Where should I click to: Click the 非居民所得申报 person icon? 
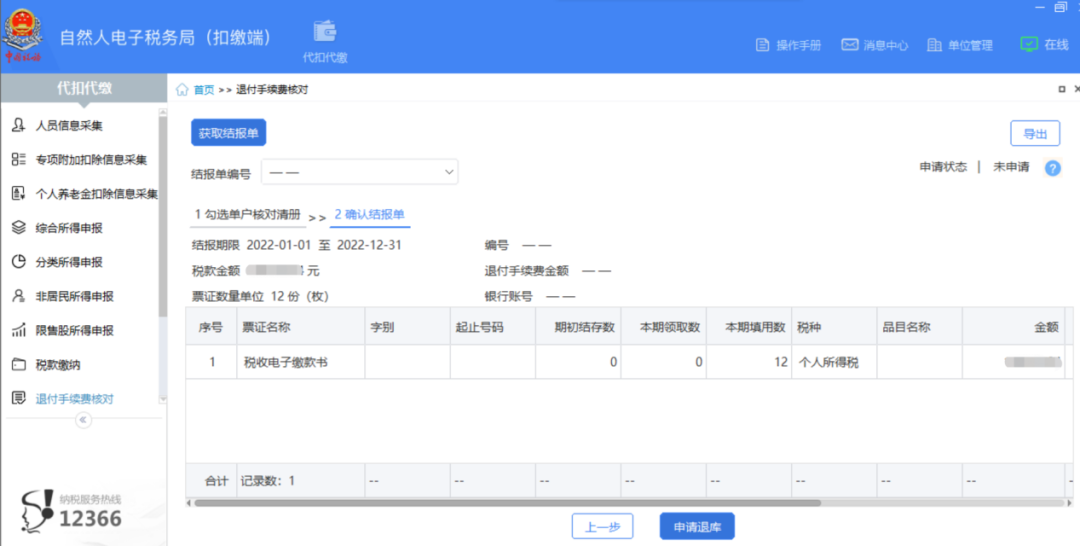[19, 296]
